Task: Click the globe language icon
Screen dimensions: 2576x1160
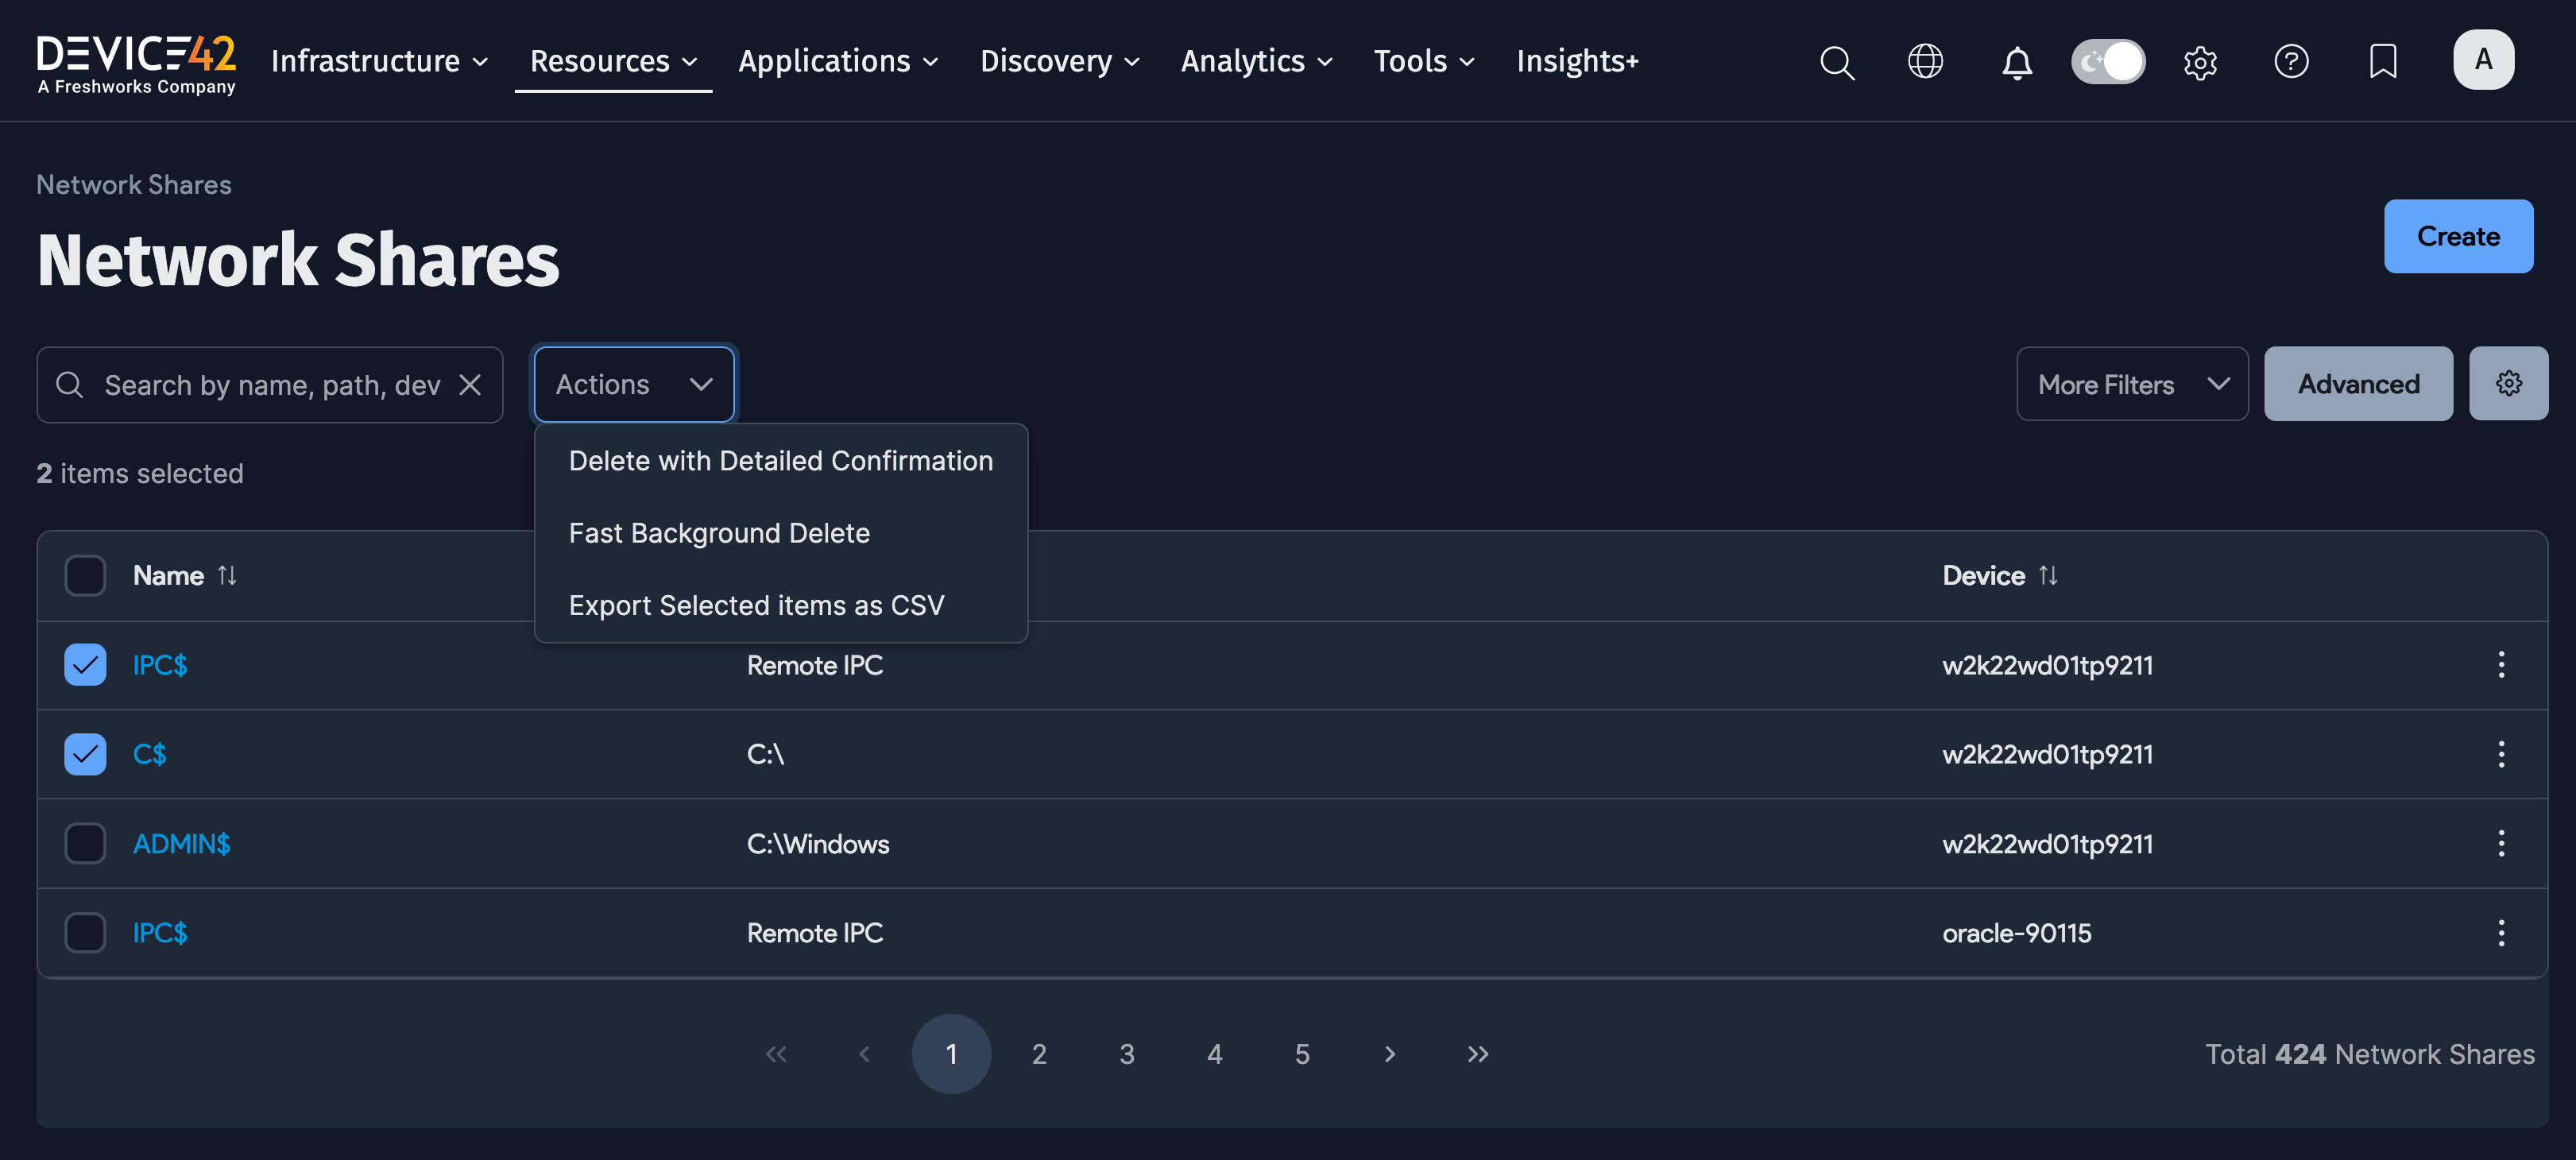Action: pyautogui.click(x=1925, y=62)
